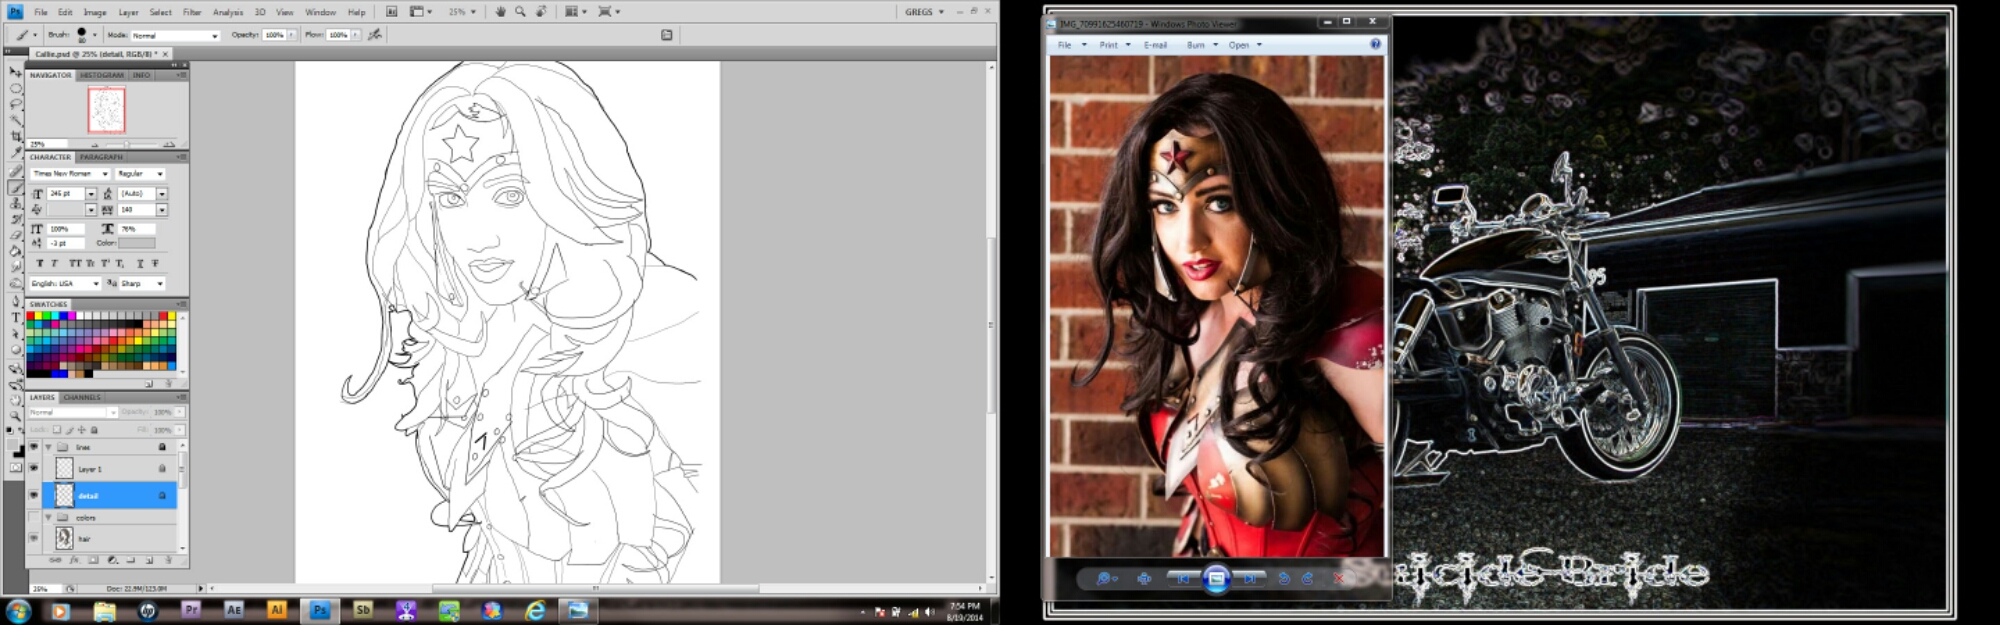Open After Effects from the taskbar
The height and width of the screenshot is (625, 2000).
coord(233,609)
